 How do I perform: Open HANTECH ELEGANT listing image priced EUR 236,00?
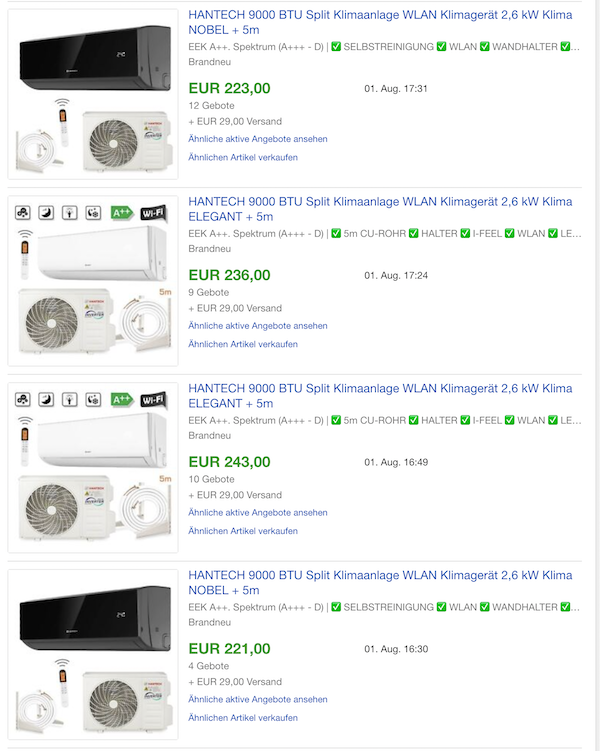[93, 281]
